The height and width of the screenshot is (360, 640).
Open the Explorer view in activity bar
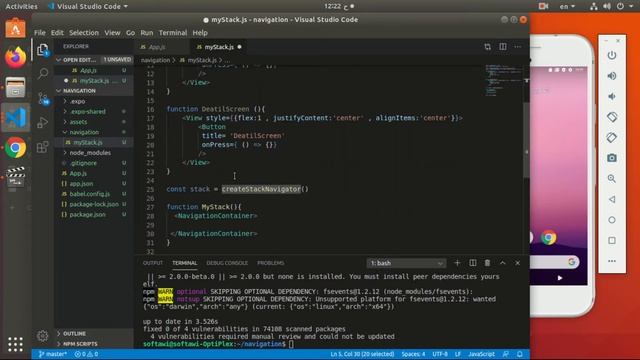(x=42, y=50)
